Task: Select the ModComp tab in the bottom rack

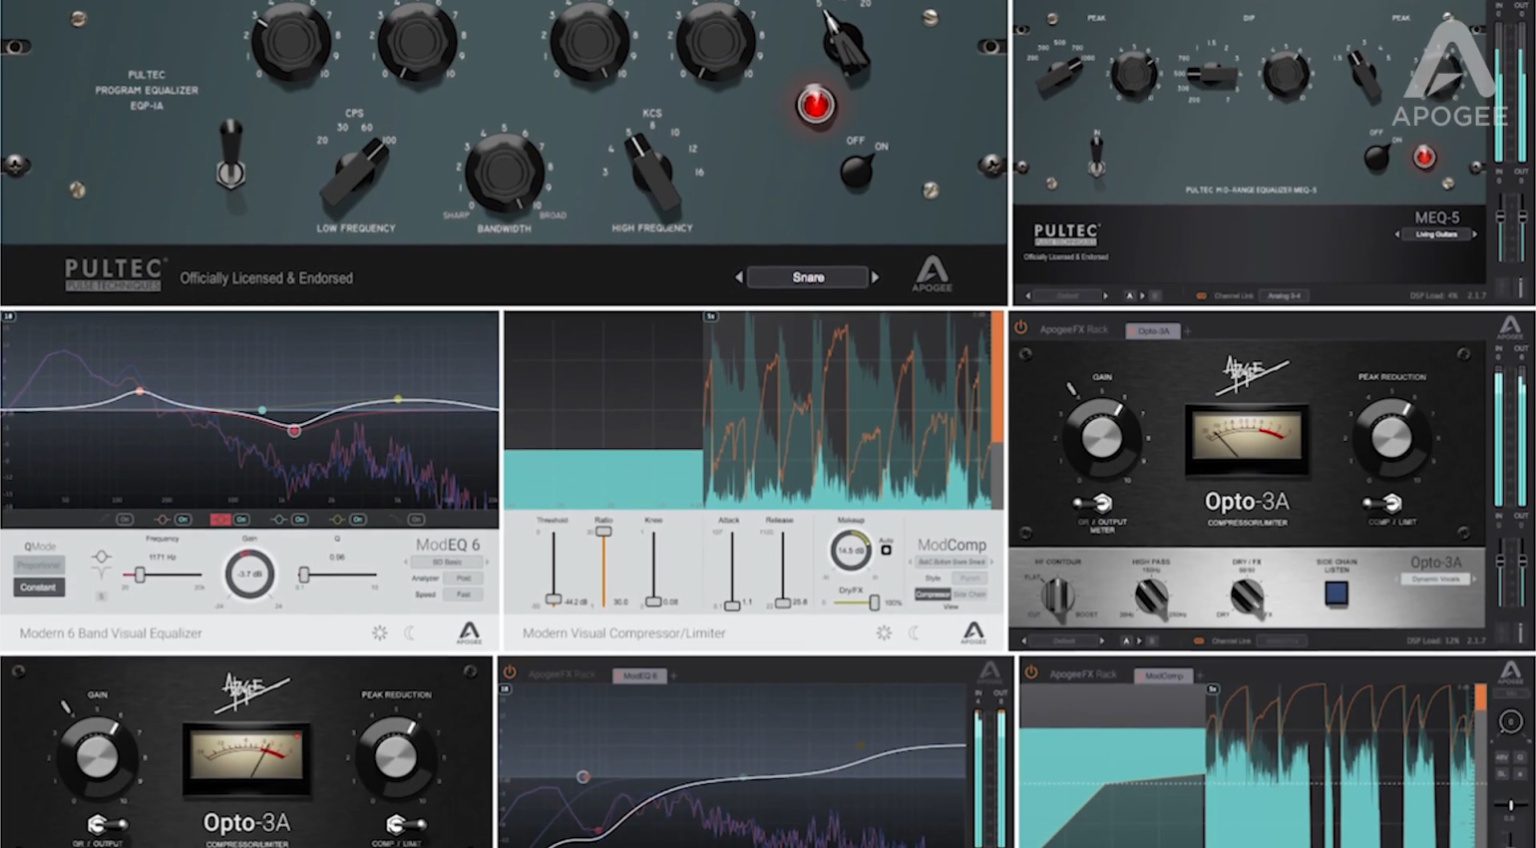Action: (x=1163, y=676)
